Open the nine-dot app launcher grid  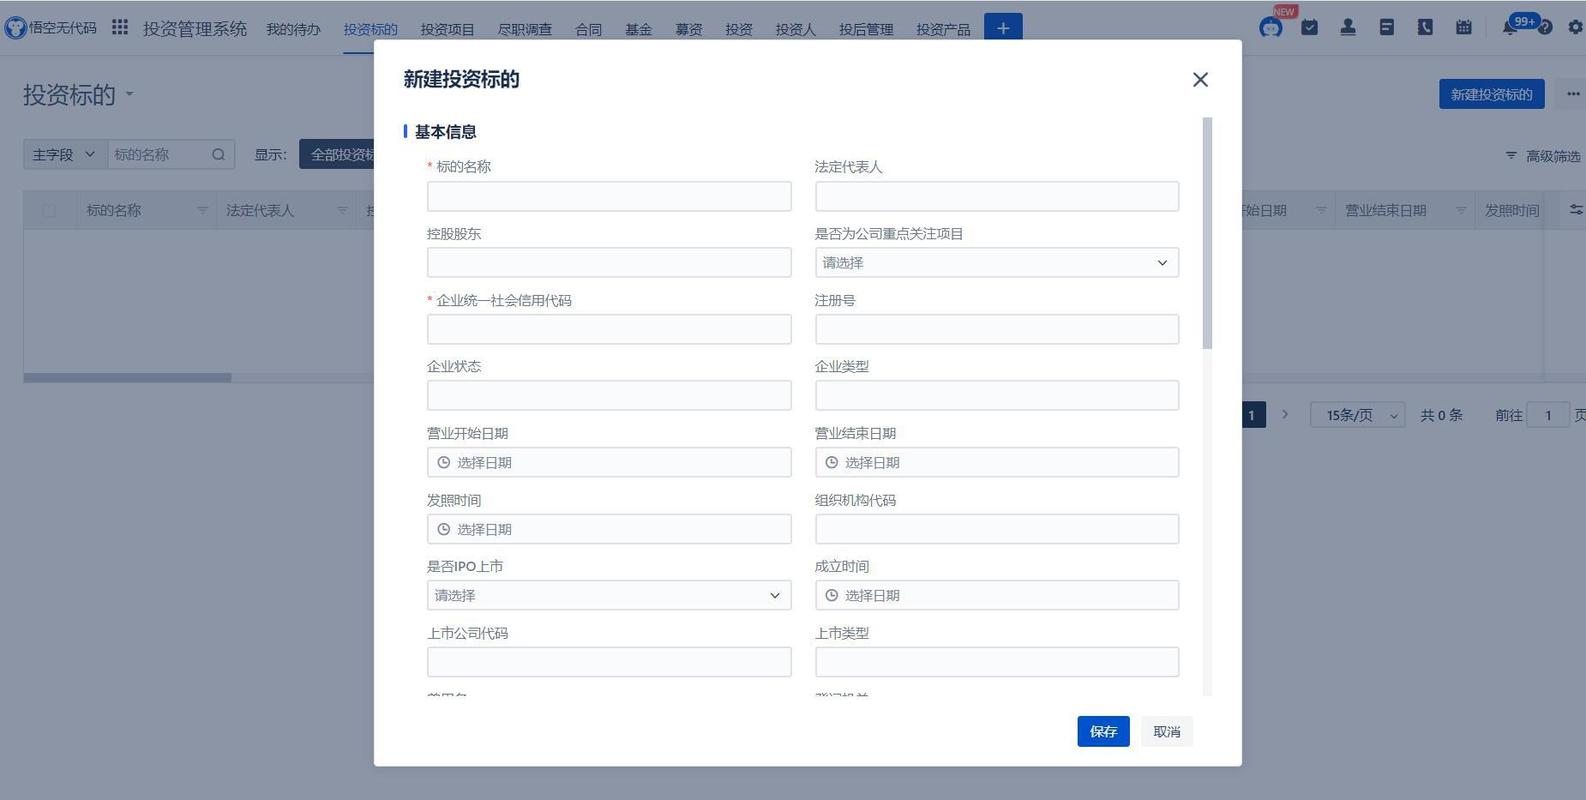(x=120, y=28)
